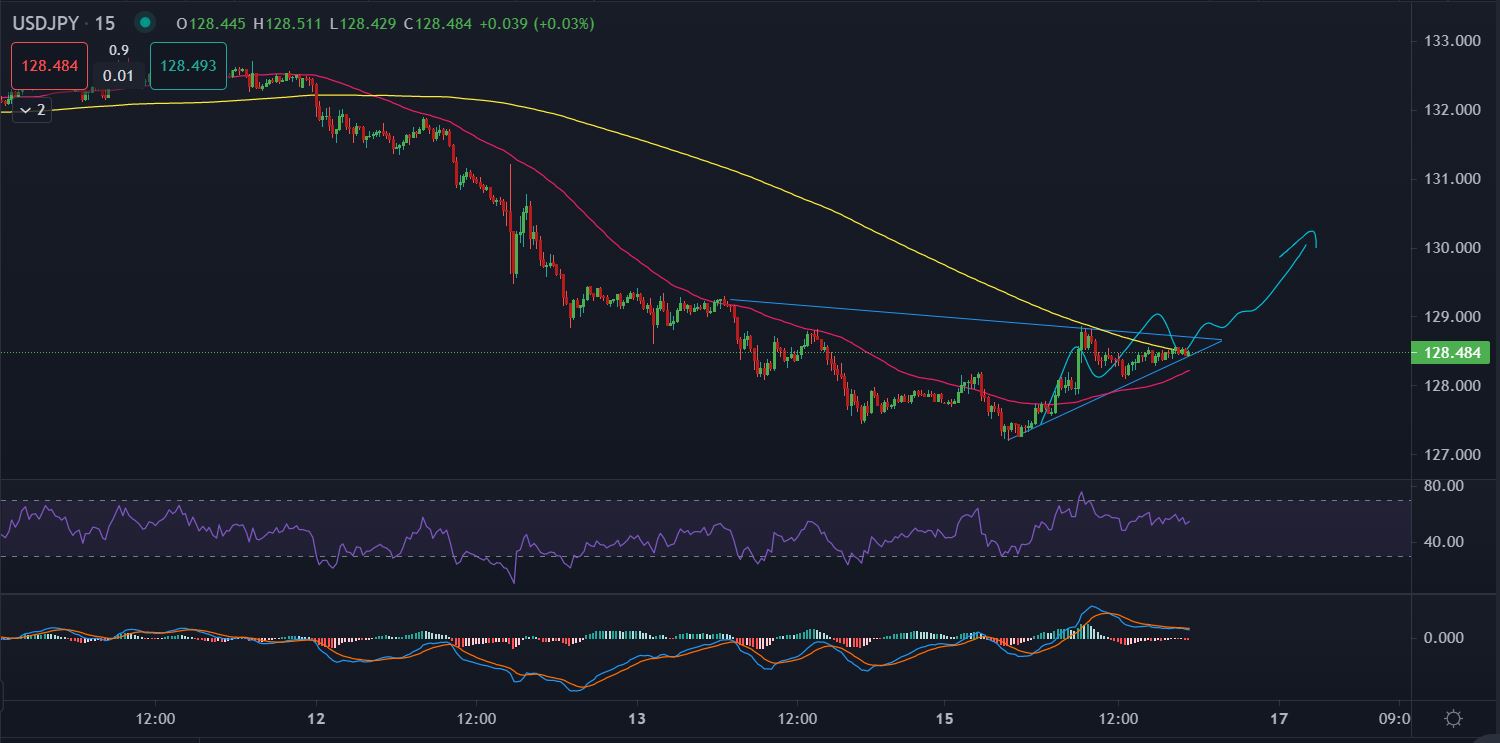Click the 133.000 price axis label
This screenshot has width=1500, height=743.
tap(1450, 41)
